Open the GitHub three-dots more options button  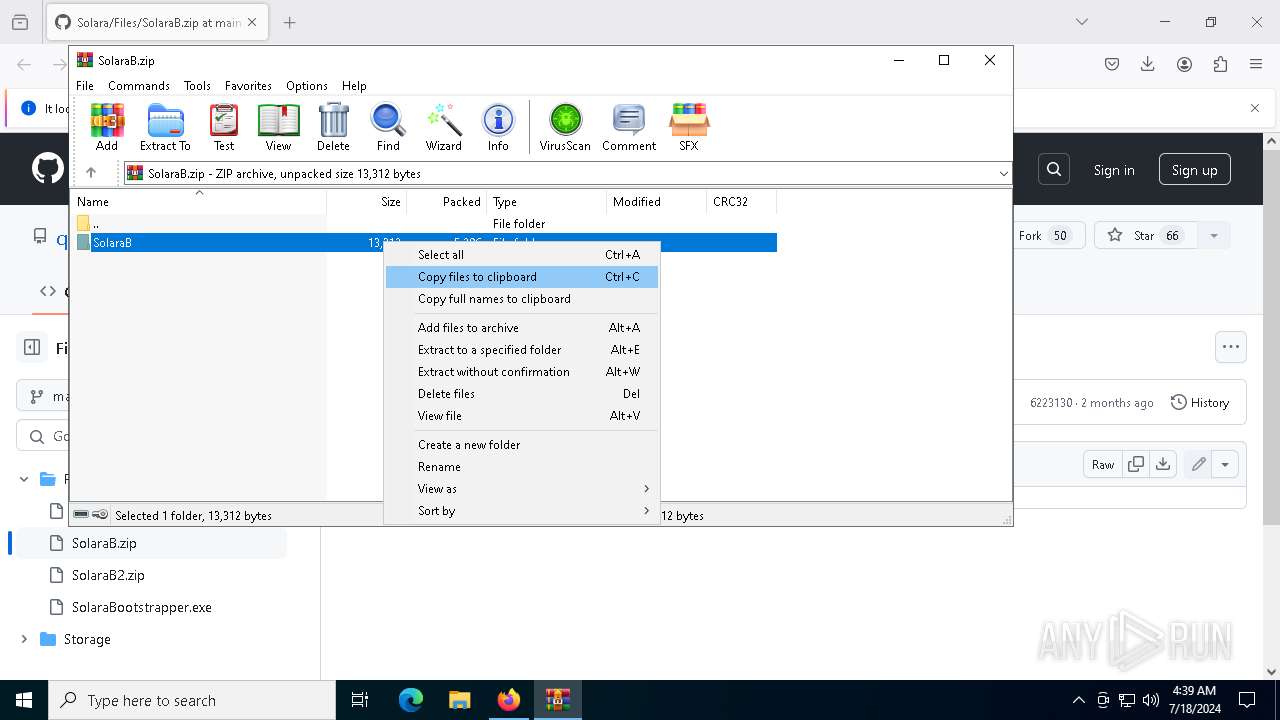pyautogui.click(x=1231, y=347)
